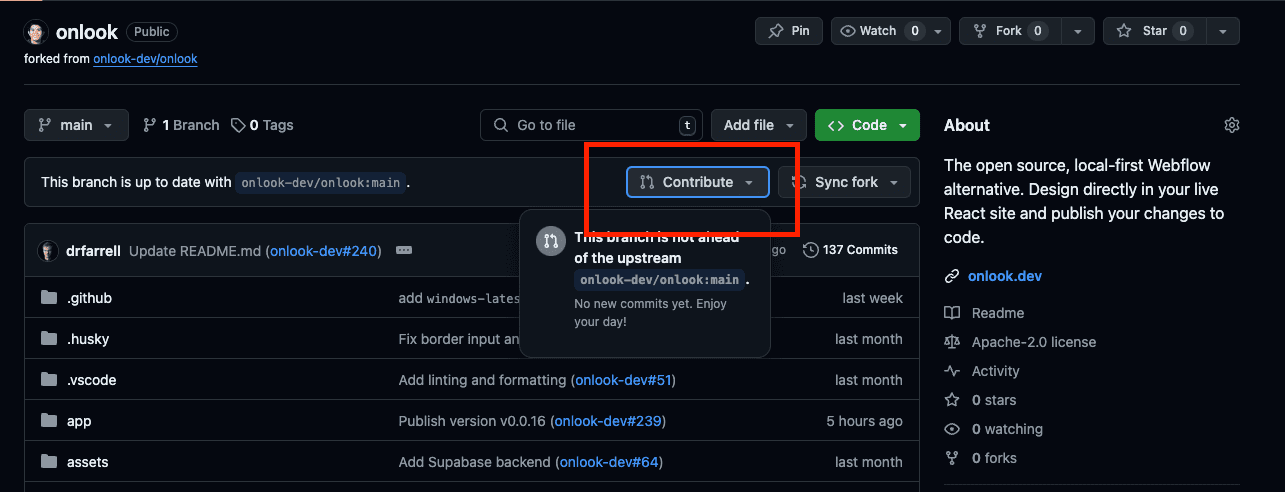Click the commit message ellipsis icon
This screenshot has height=492, width=1285.
pos(404,251)
